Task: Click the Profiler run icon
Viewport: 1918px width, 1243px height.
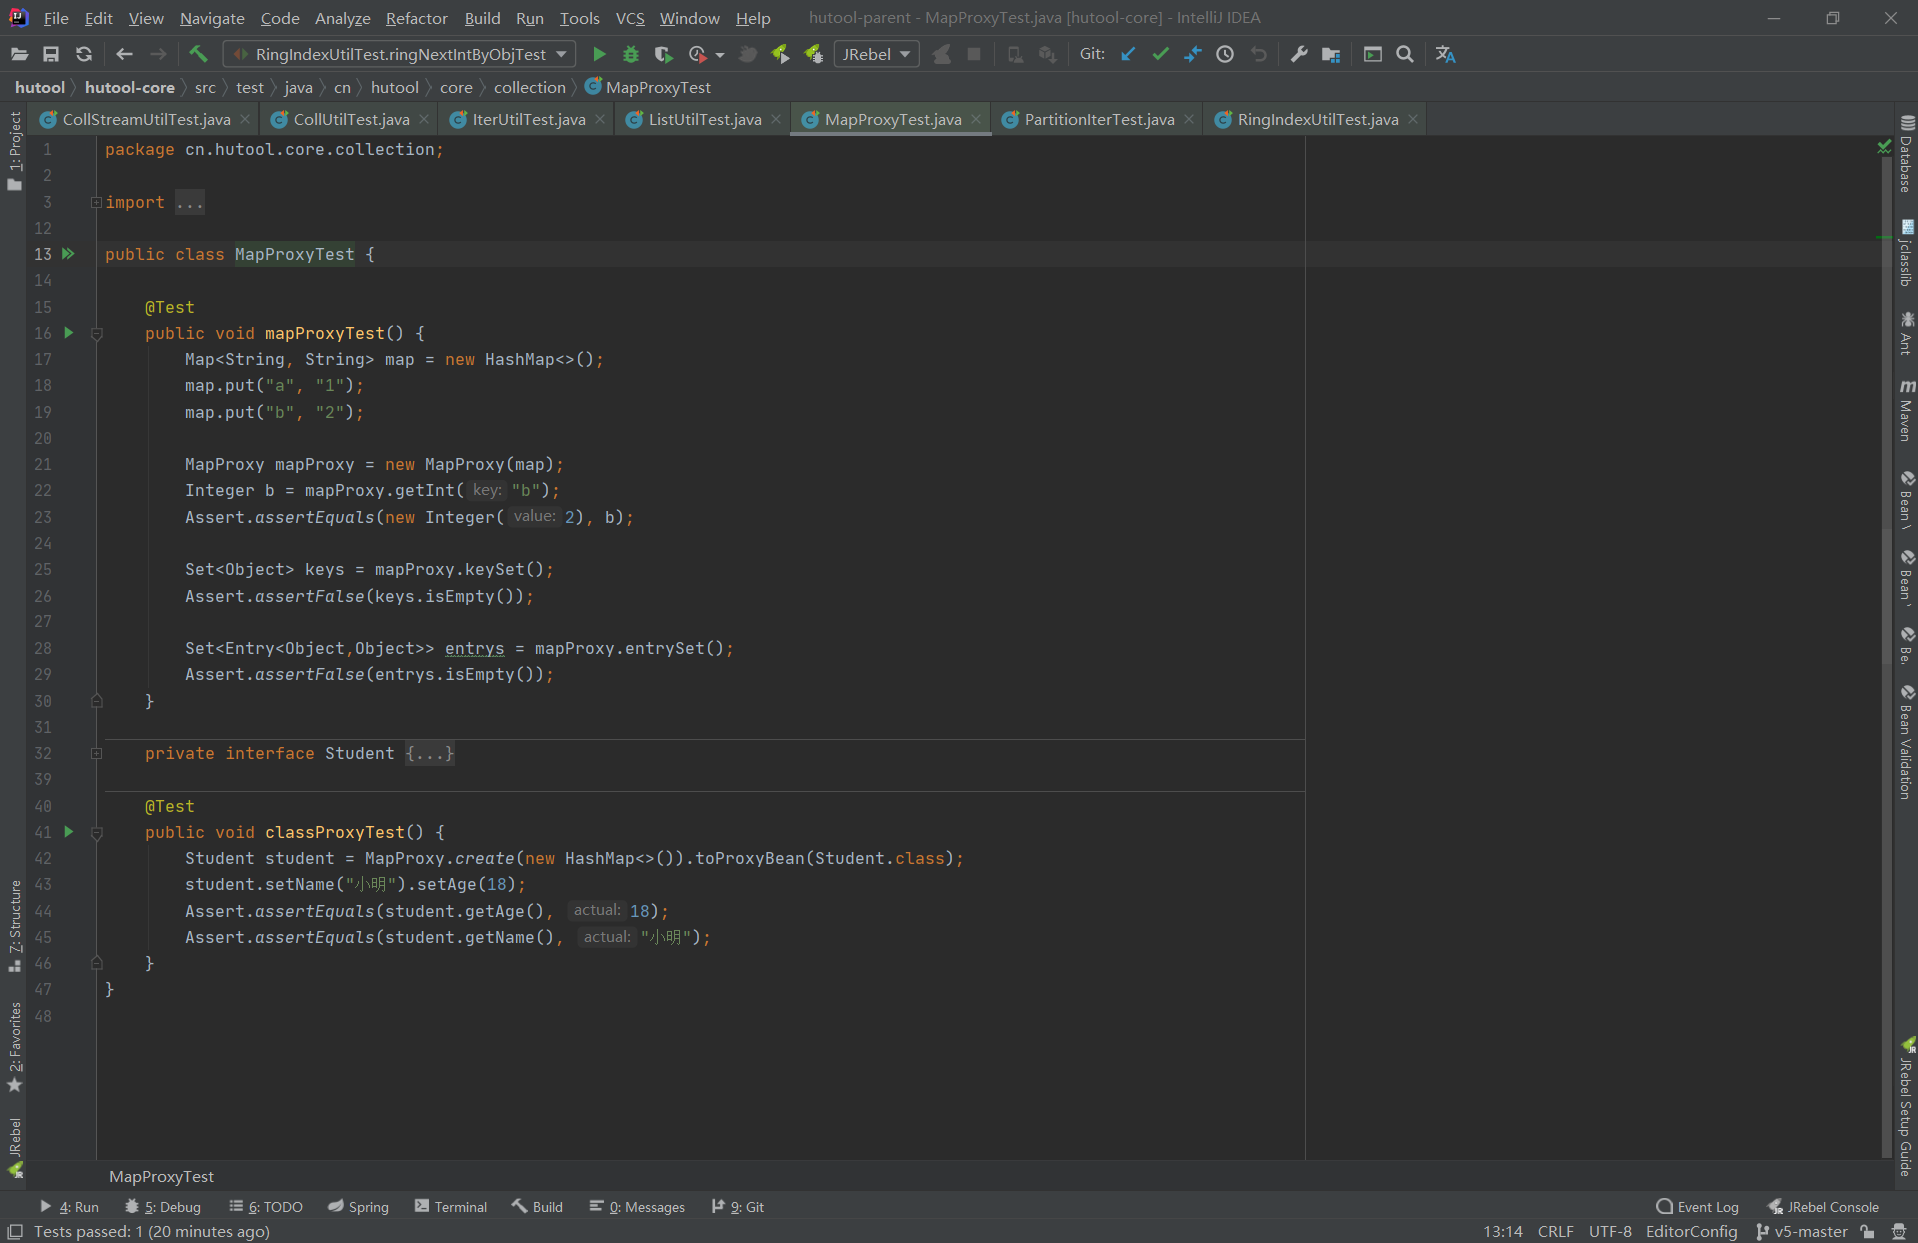Action: (x=697, y=54)
